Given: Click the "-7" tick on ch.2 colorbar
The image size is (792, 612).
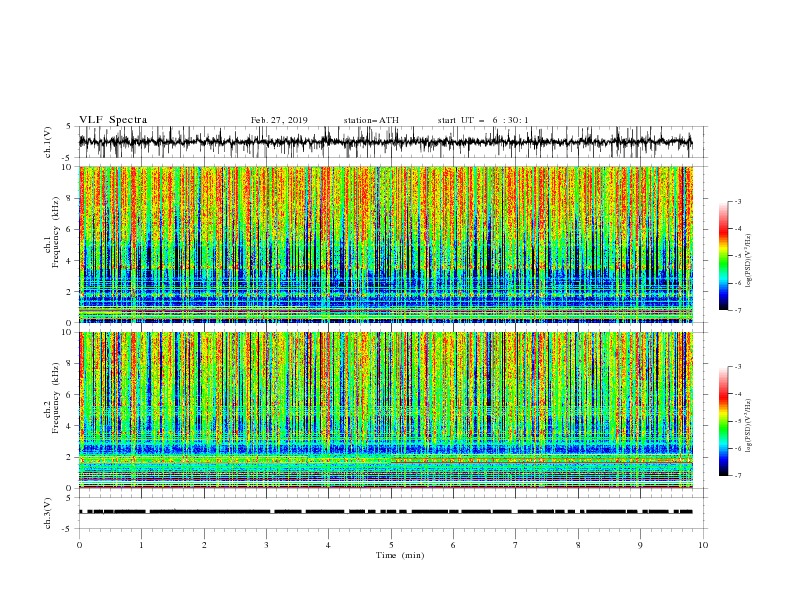Looking at the screenshot, I should pyautogui.click(x=737, y=475).
